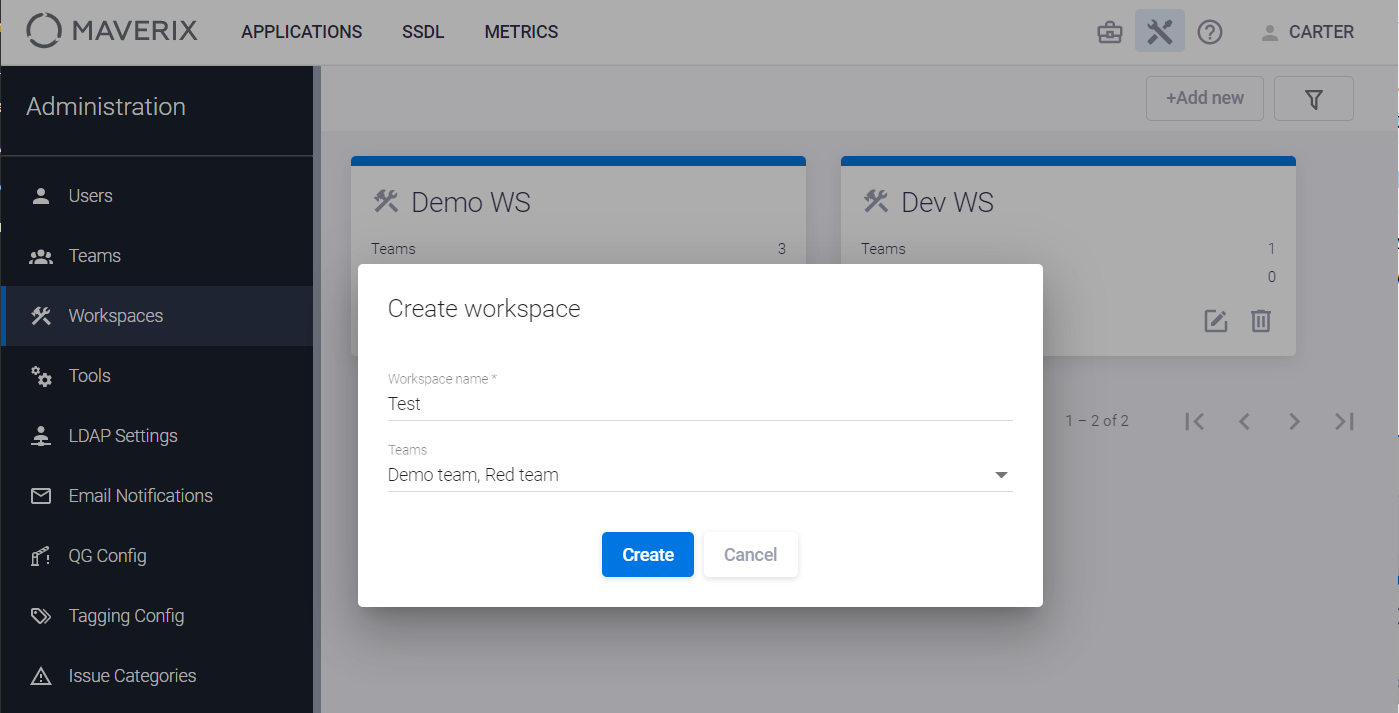Open the APPLICATIONS menu

301,32
